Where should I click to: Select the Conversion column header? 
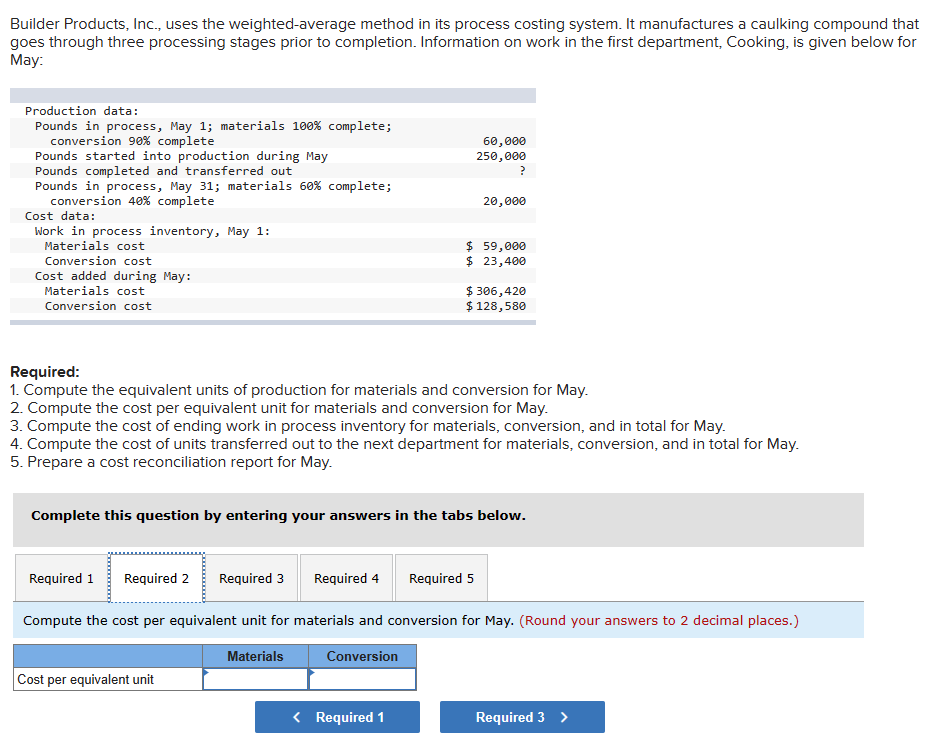coord(362,656)
